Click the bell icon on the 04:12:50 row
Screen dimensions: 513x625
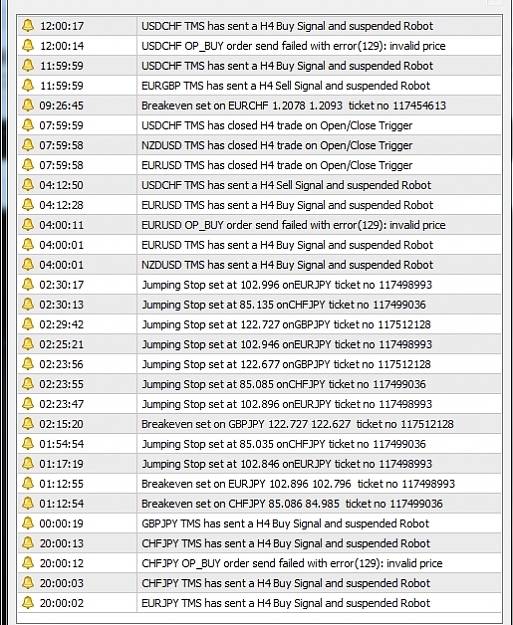tap(28, 185)
